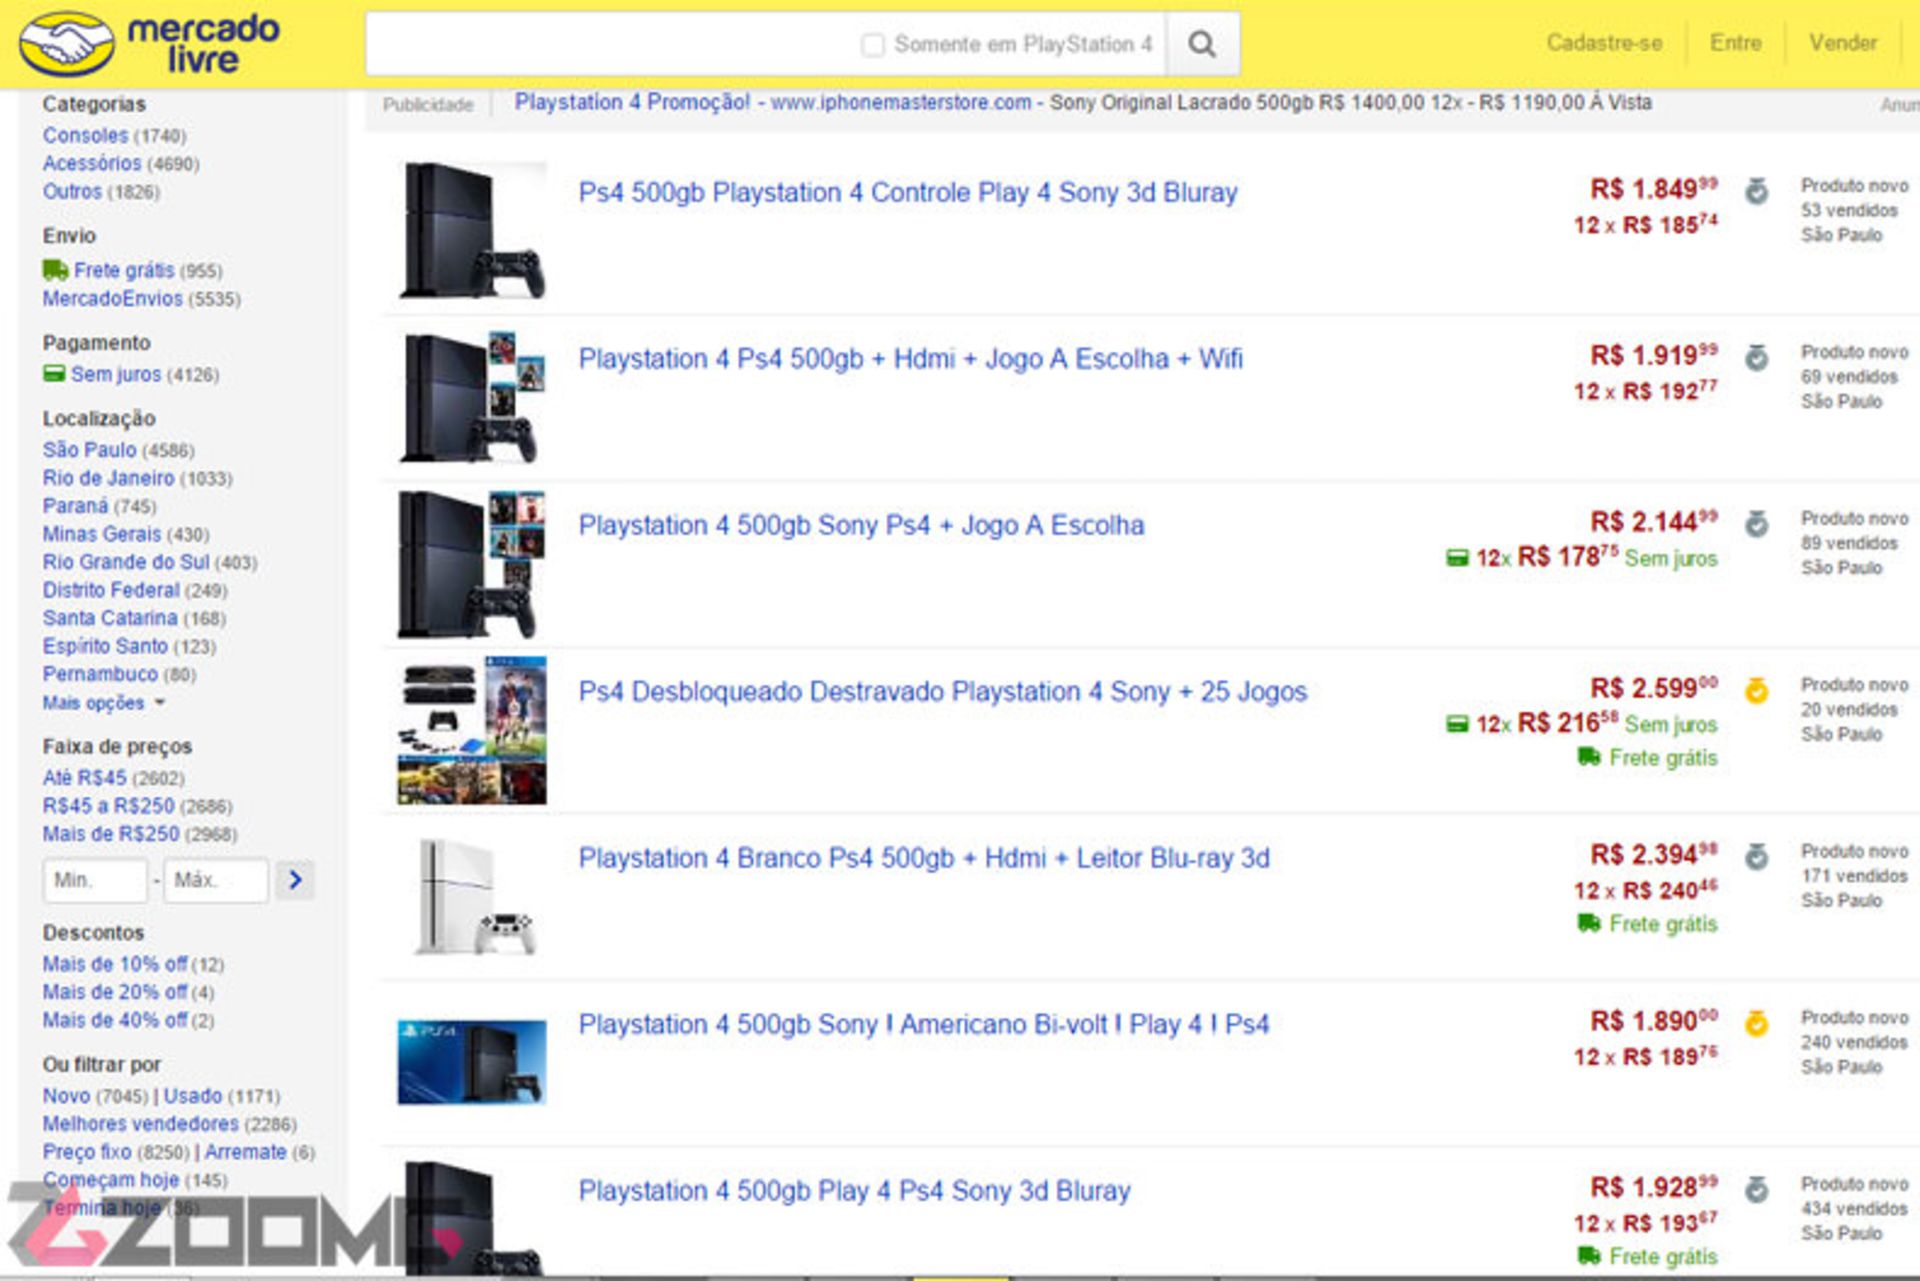Click the gold medal icon on R$ 2.599 listing
This screenshot has width=1920, height=1281.
click(x=1756, y=690)
